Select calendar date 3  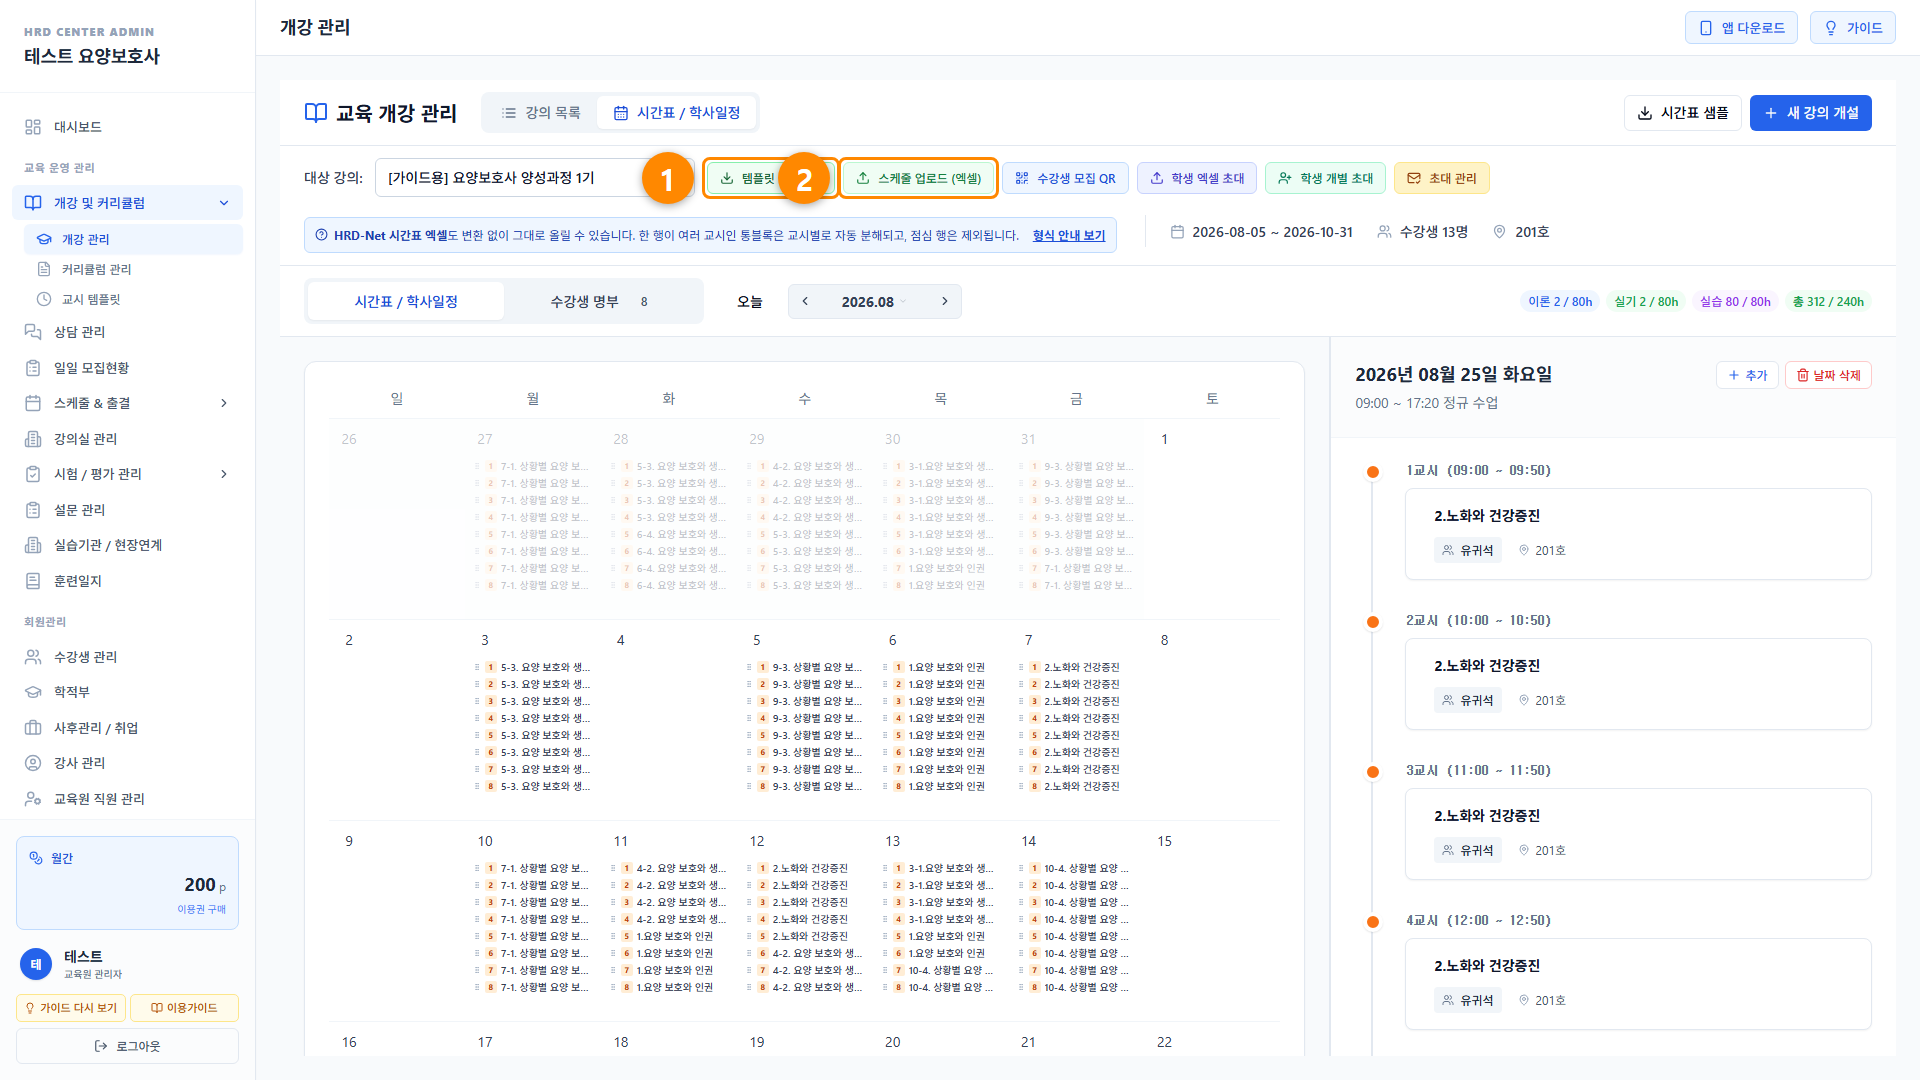[x=485, y=640]
